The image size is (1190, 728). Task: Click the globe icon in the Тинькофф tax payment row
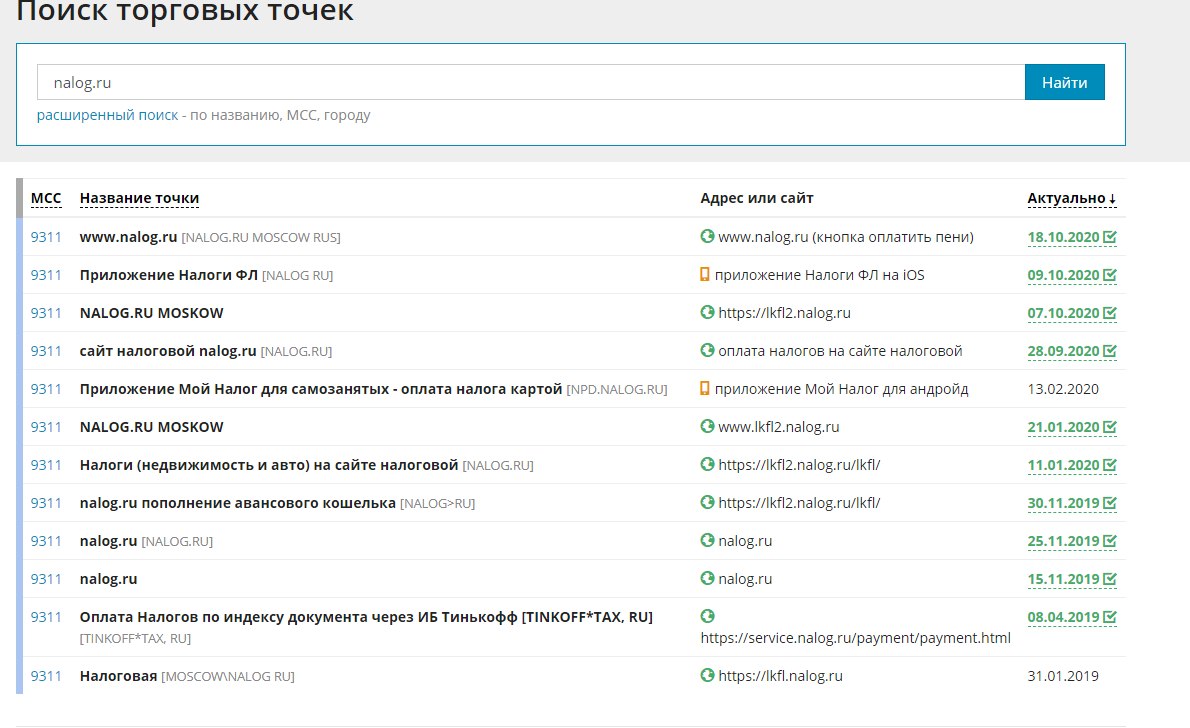click(x=707, y=616)
